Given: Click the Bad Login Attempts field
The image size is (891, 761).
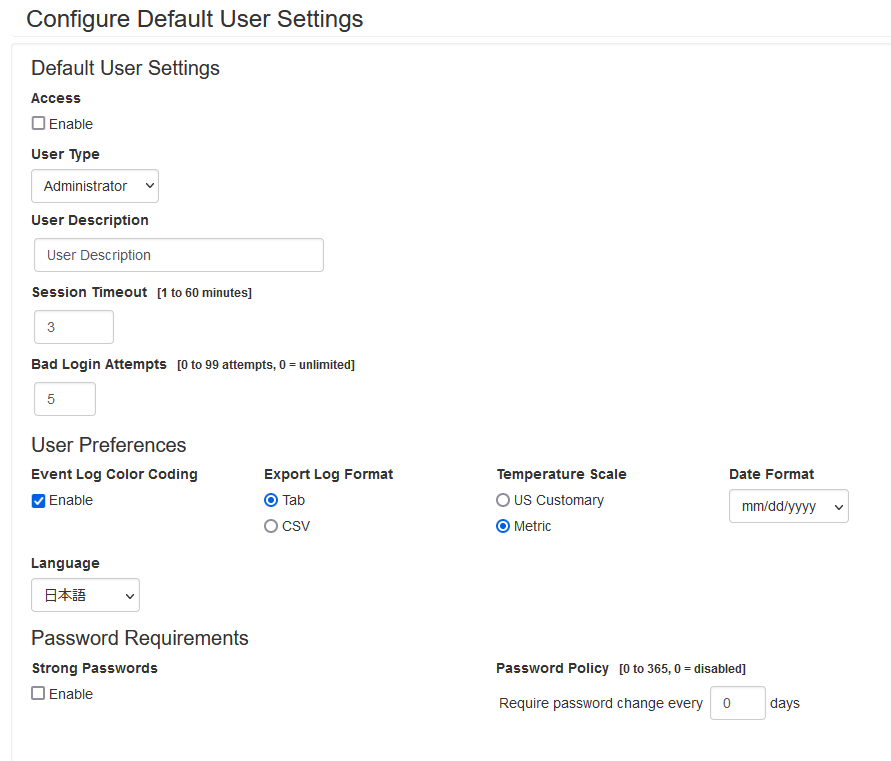Looking at the screenshot, I should (65, 399).
